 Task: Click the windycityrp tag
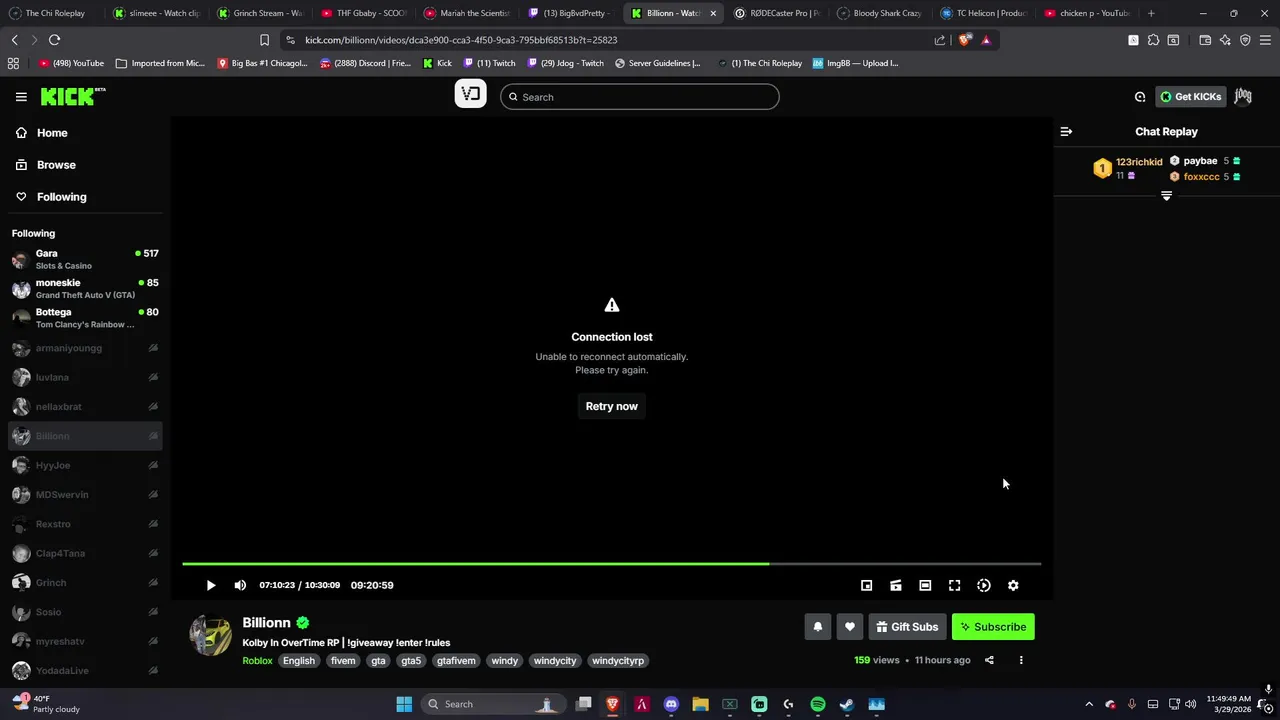tap(618, 661)
